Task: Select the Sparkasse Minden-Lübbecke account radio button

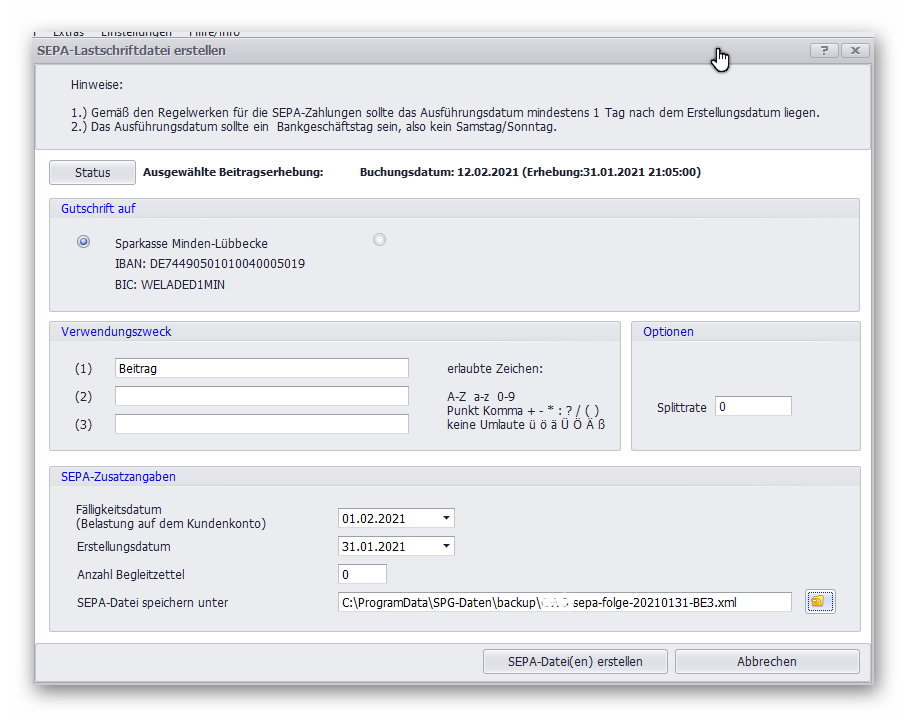Action: (x=84, y=241)
